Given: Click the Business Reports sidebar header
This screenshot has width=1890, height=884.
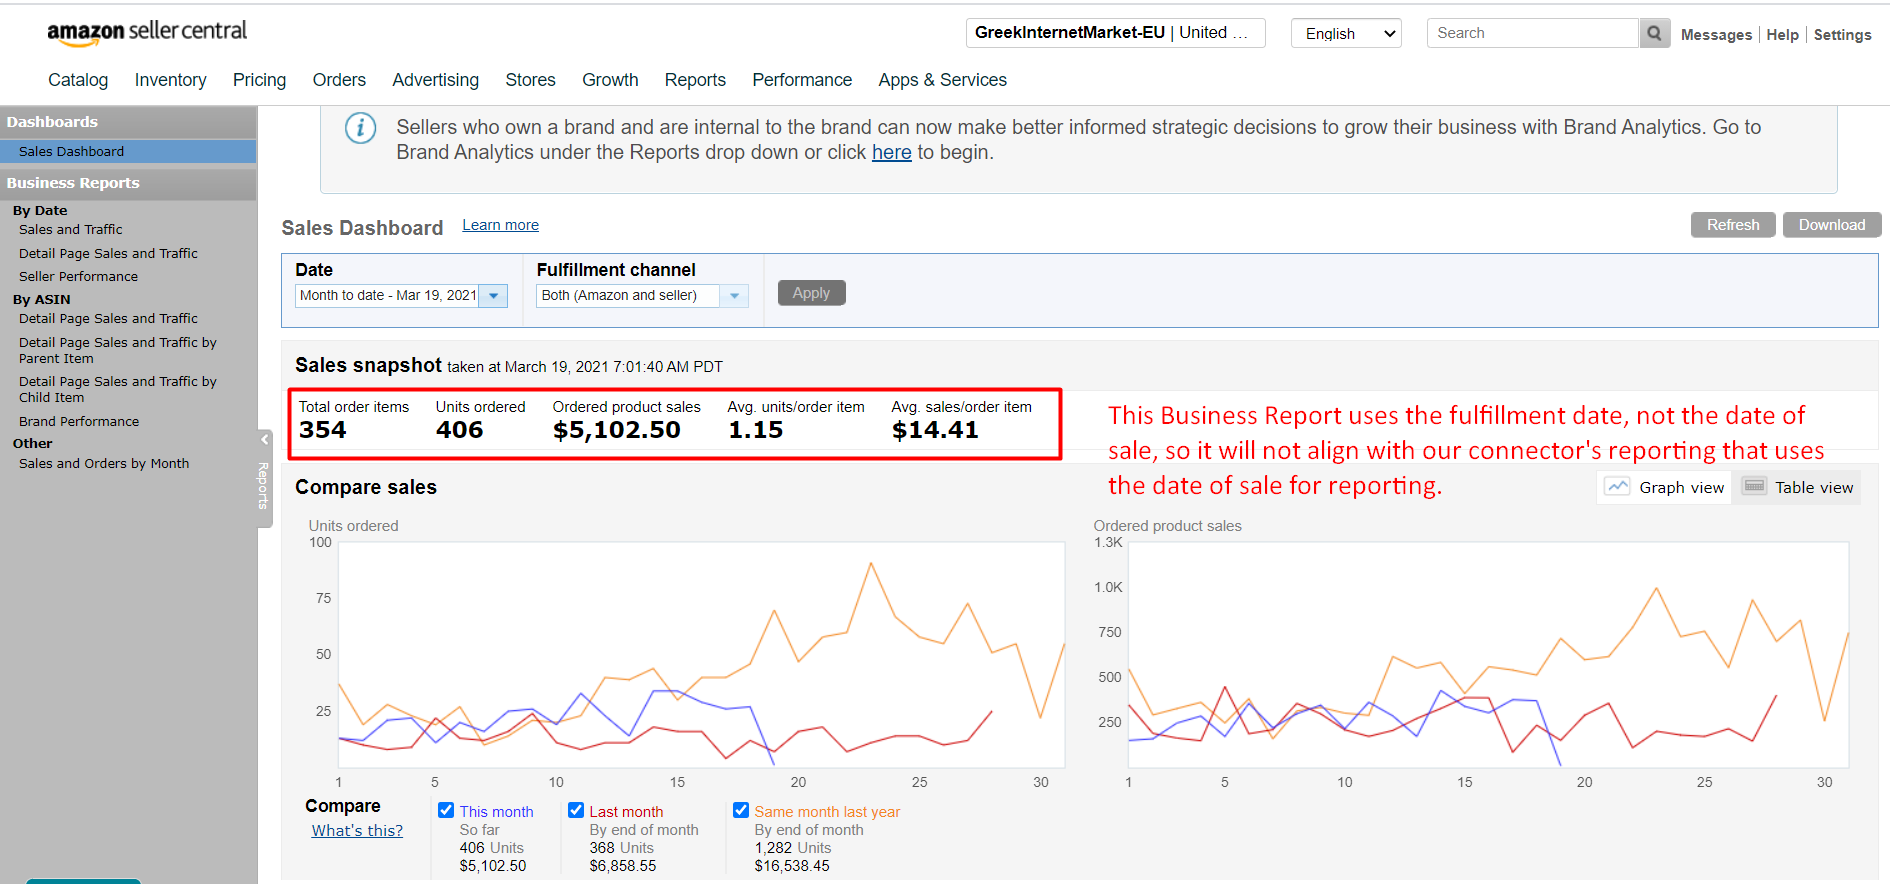Looking at the screenshot, I should [128, 183].
